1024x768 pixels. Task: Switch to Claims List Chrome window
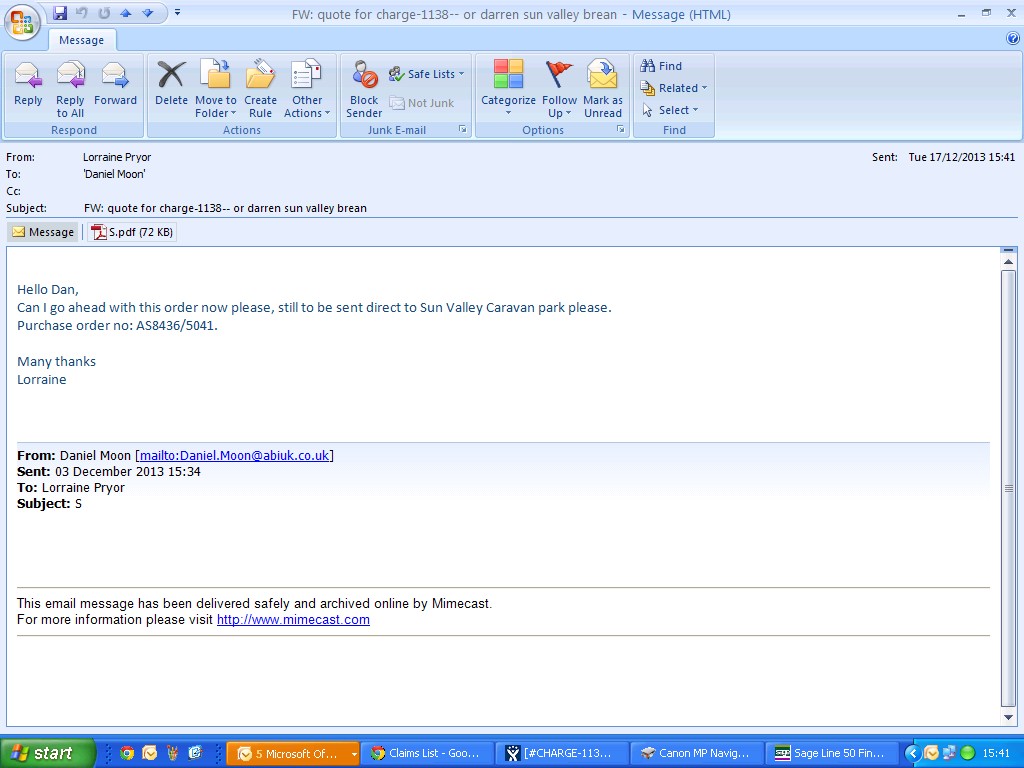[x=426, y=753]
